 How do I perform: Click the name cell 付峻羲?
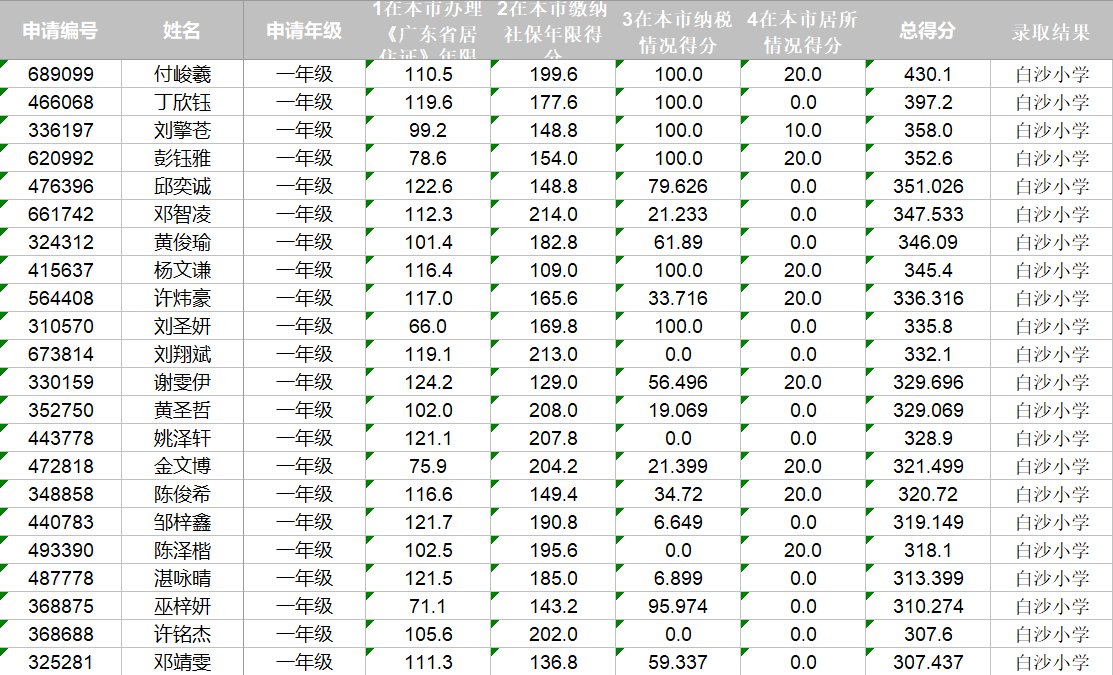pyautogui.click(x=183, y=74)
